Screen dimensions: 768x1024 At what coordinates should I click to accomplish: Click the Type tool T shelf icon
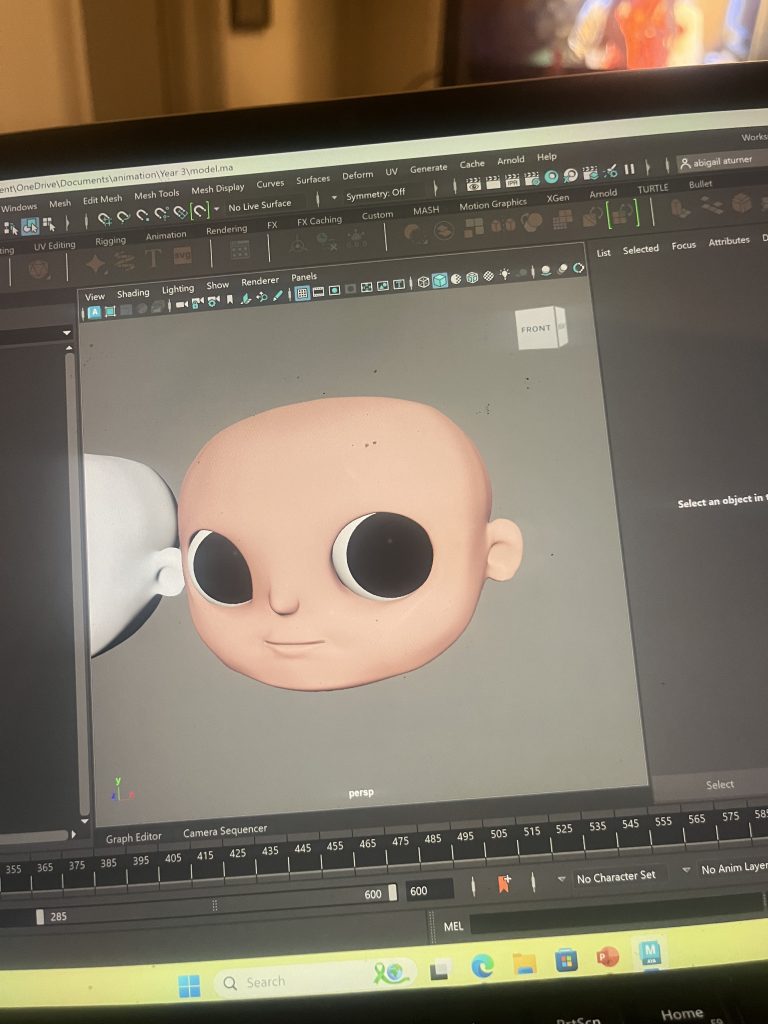point(153,257)
